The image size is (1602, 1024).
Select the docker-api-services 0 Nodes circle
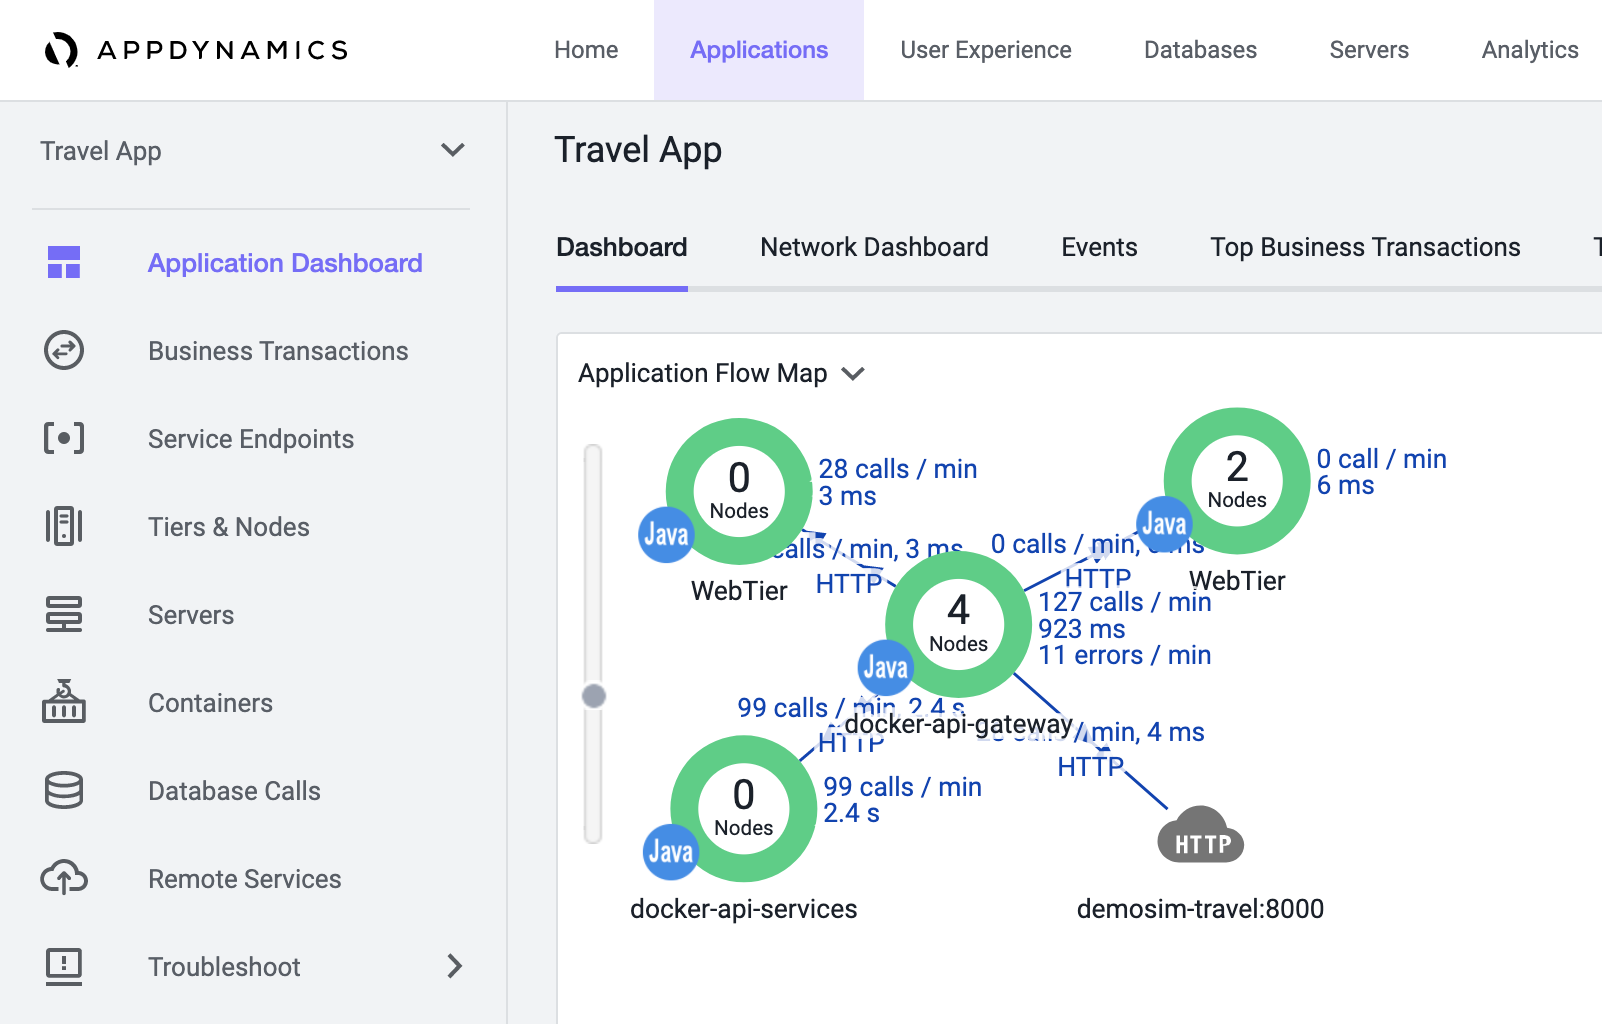743,808
